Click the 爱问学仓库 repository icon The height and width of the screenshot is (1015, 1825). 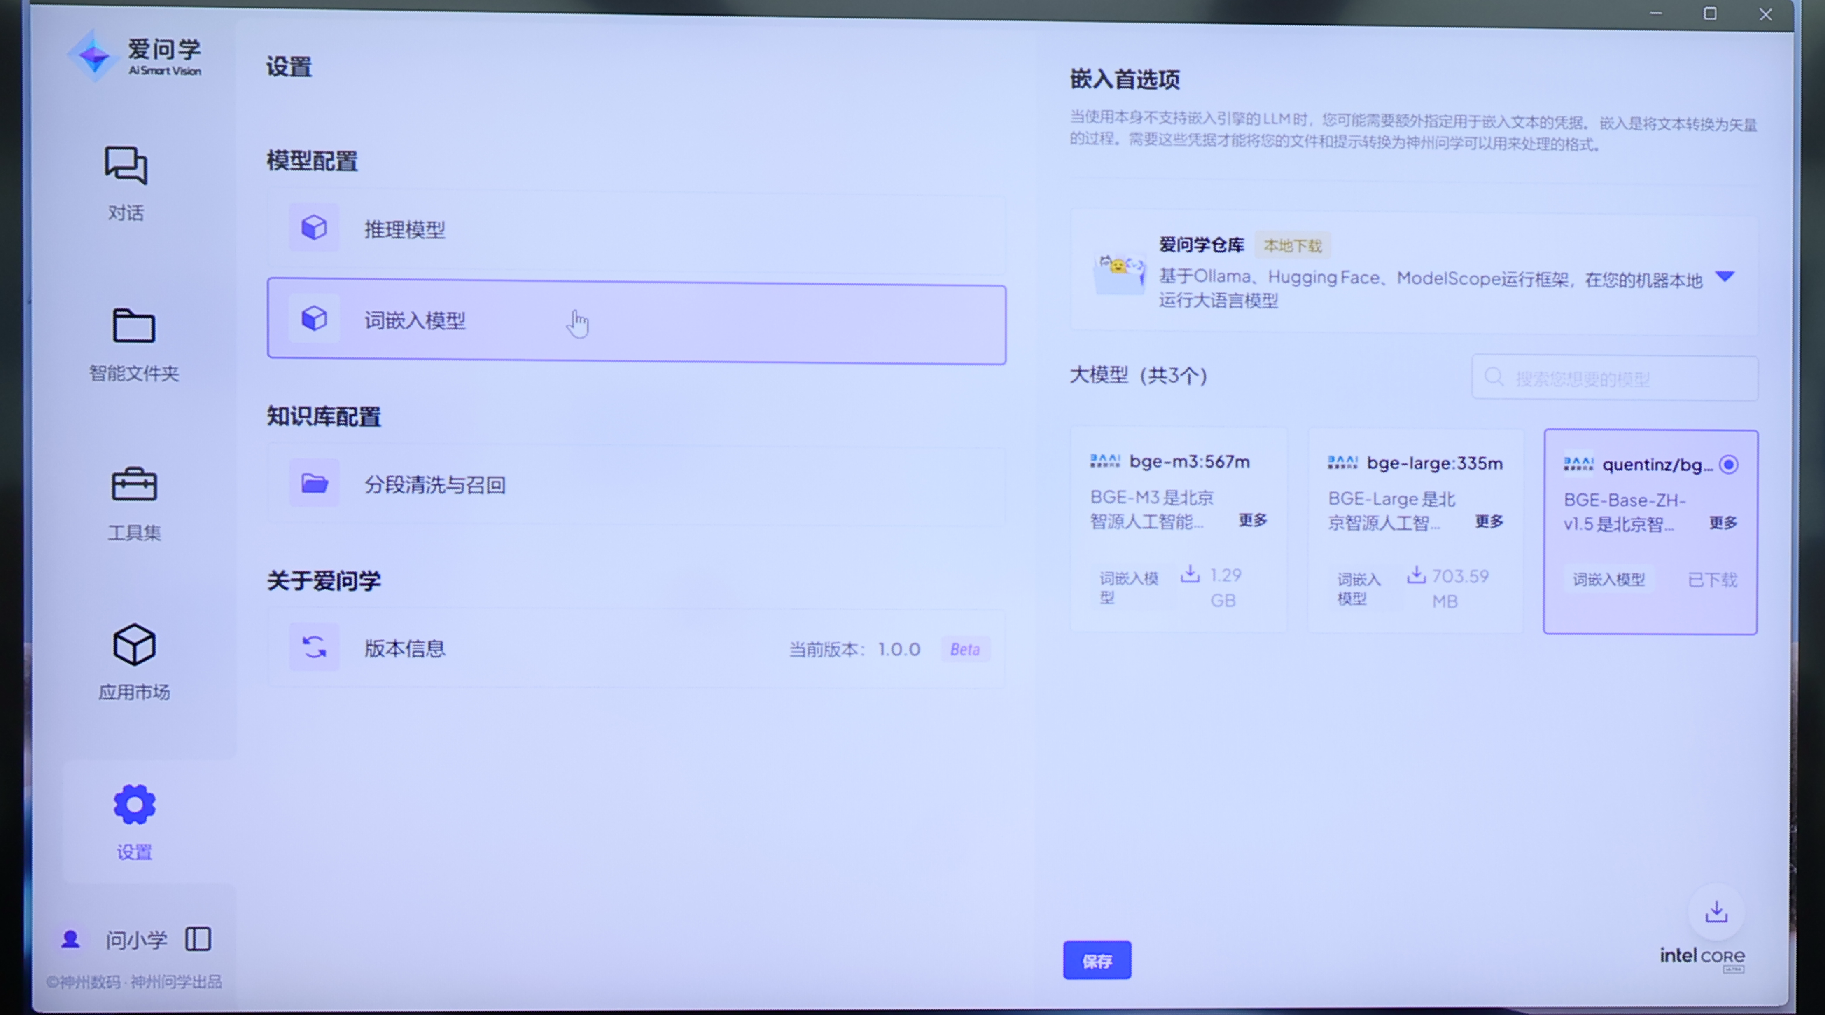point(1119,272)
